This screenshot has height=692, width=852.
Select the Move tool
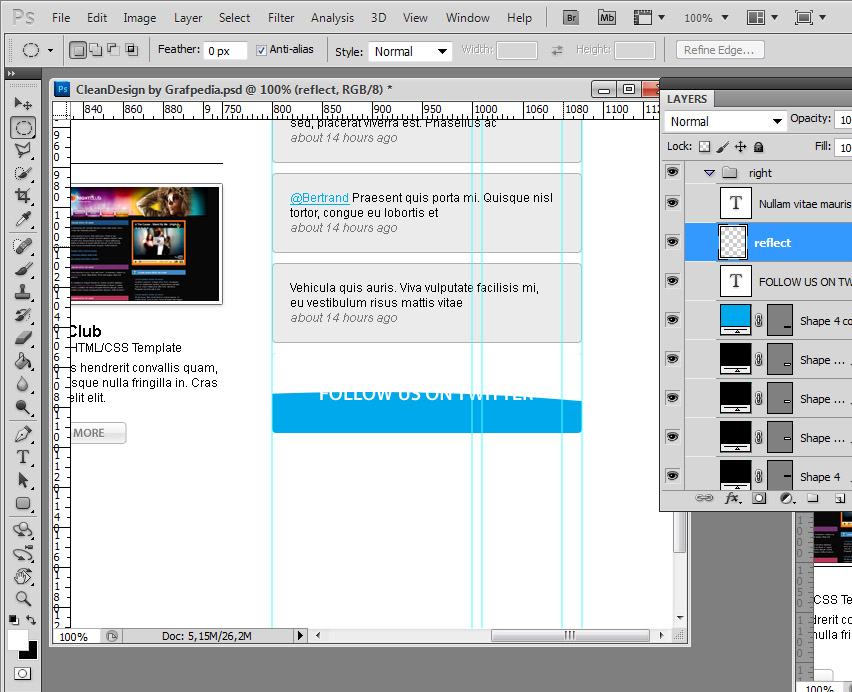pyautogui.click(x=23, y=103)
